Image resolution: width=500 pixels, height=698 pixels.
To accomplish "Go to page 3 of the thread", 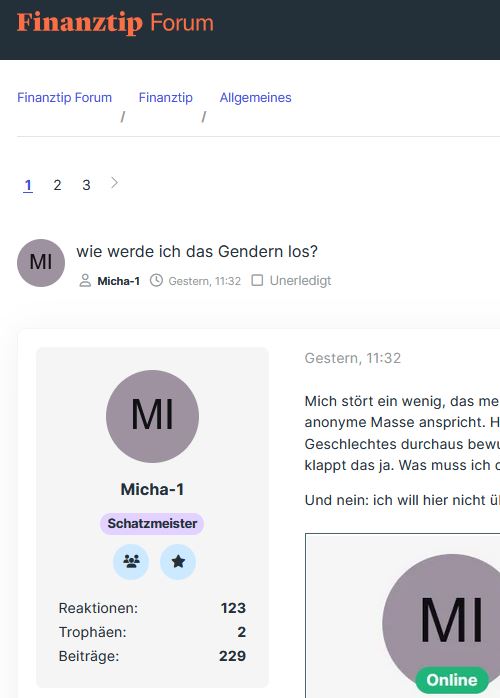I will 86,185.
